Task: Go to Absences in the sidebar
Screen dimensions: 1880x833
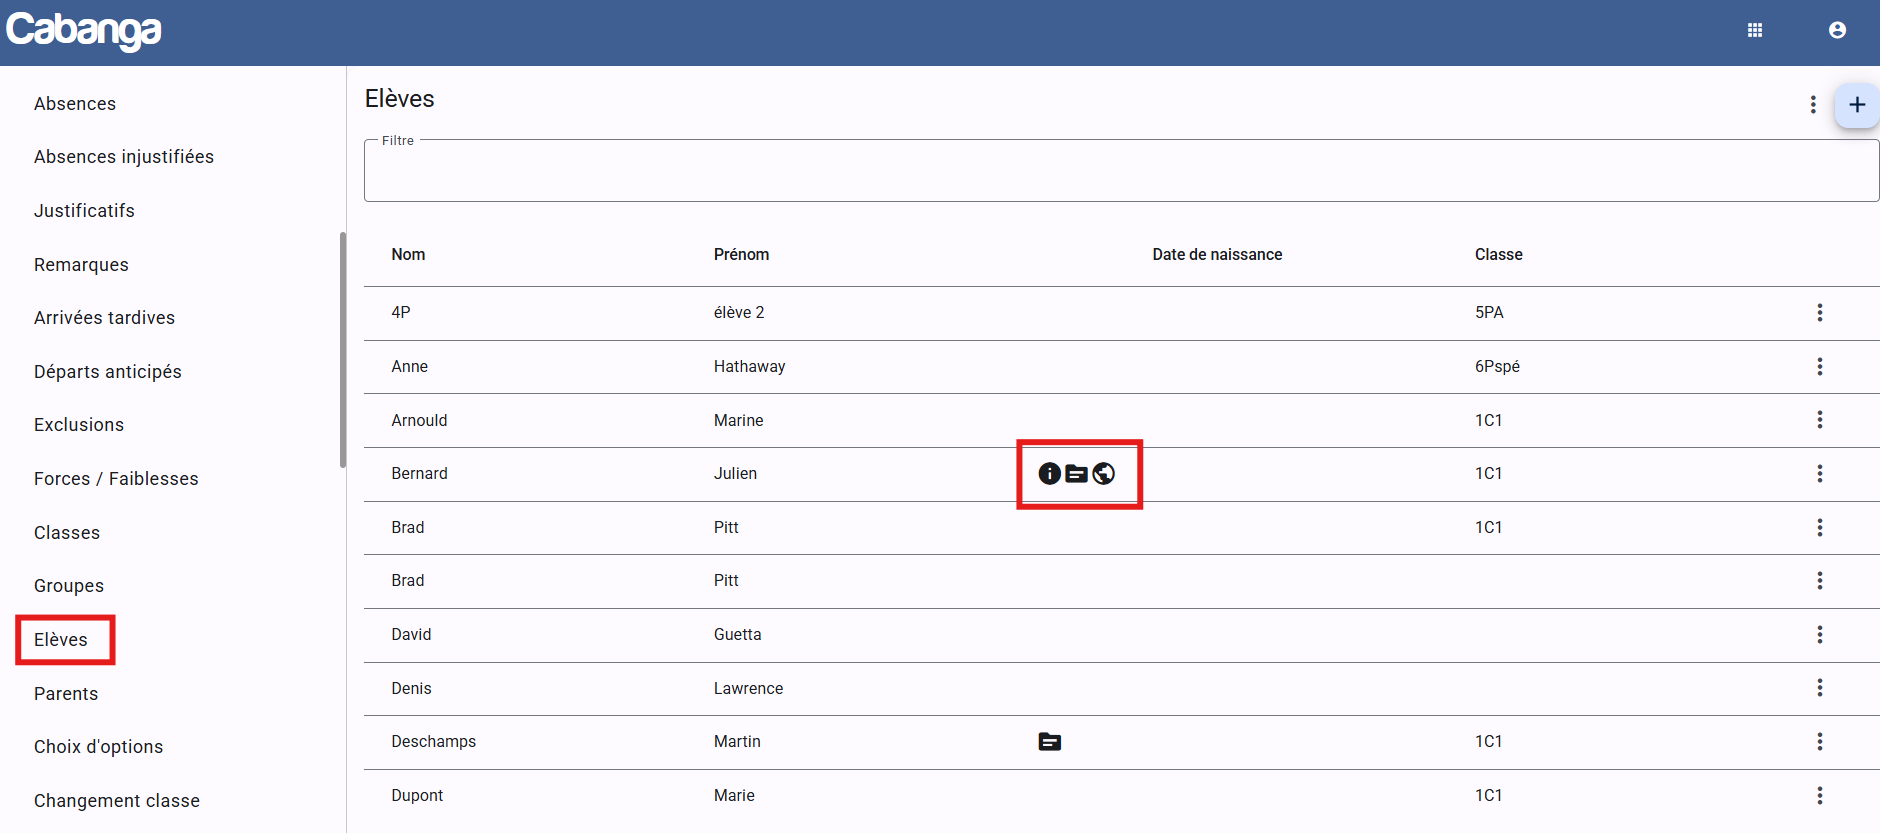Action: pos(75,104)
